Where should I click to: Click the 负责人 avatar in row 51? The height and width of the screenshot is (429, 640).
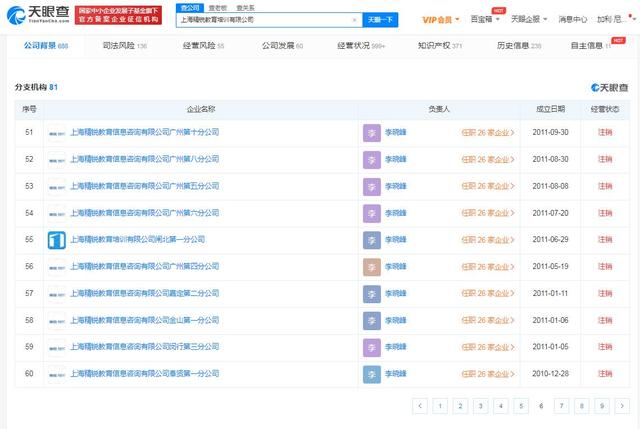pos(372,133)
